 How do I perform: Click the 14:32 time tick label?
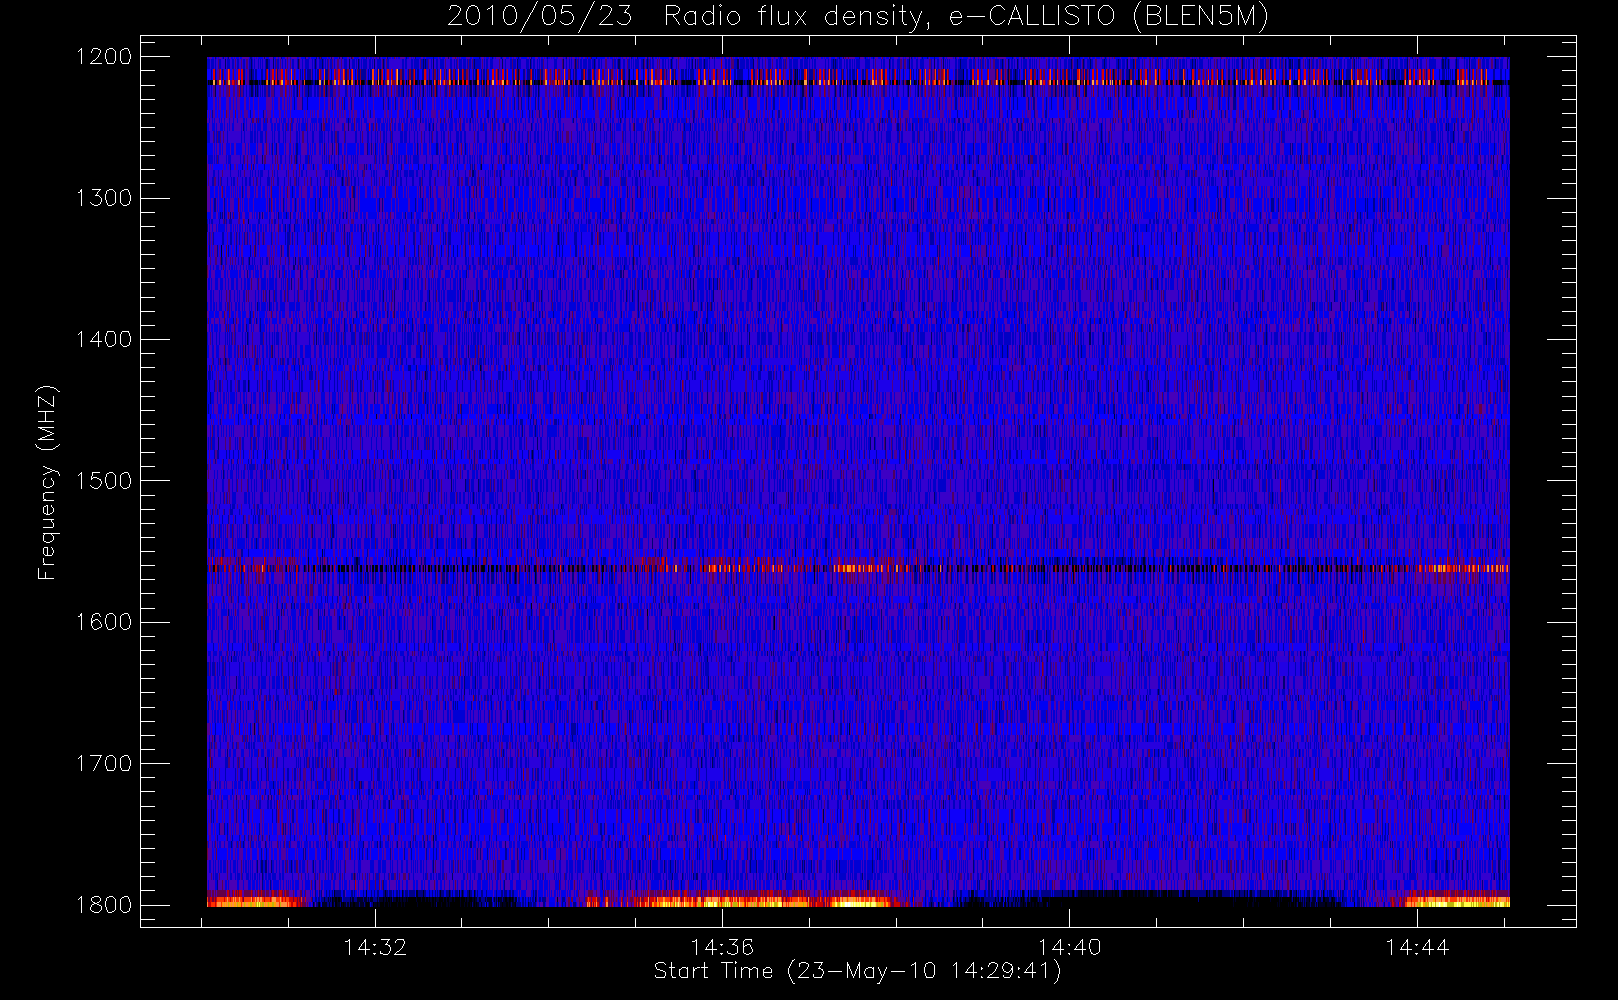tap(375, 947)
